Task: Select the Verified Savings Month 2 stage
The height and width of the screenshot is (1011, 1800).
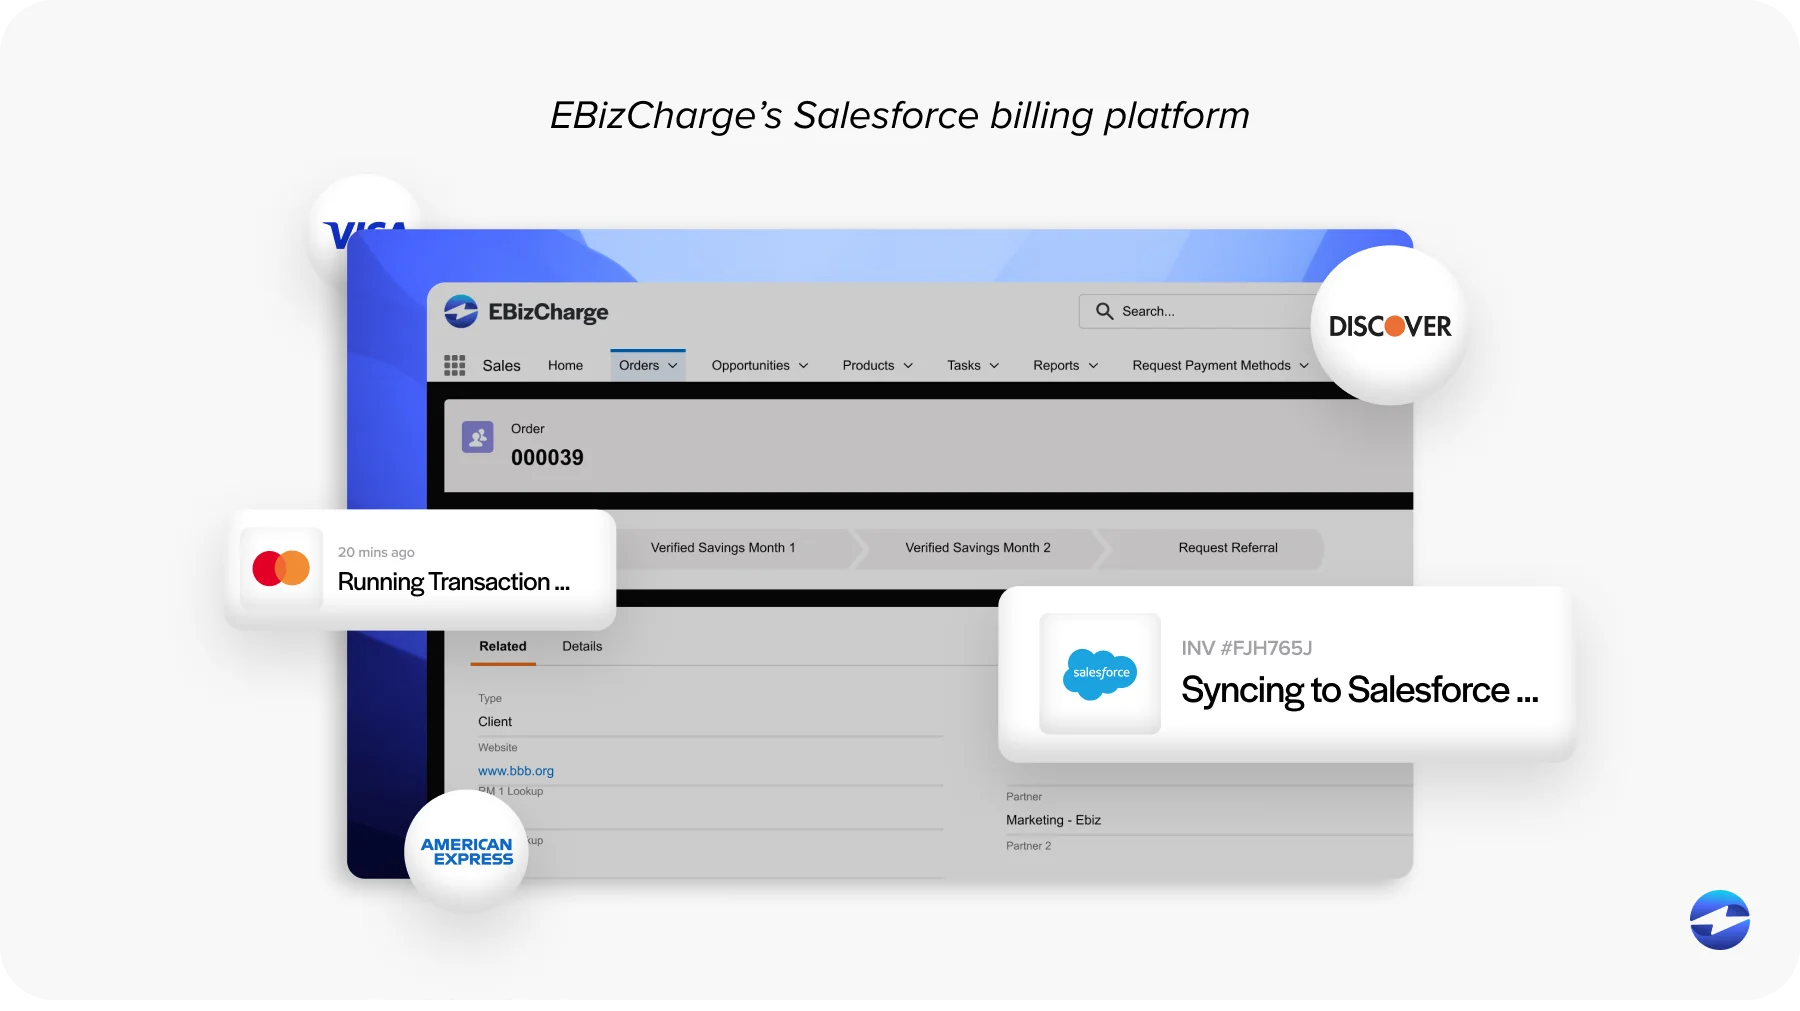Action: [x=978, y=548]
